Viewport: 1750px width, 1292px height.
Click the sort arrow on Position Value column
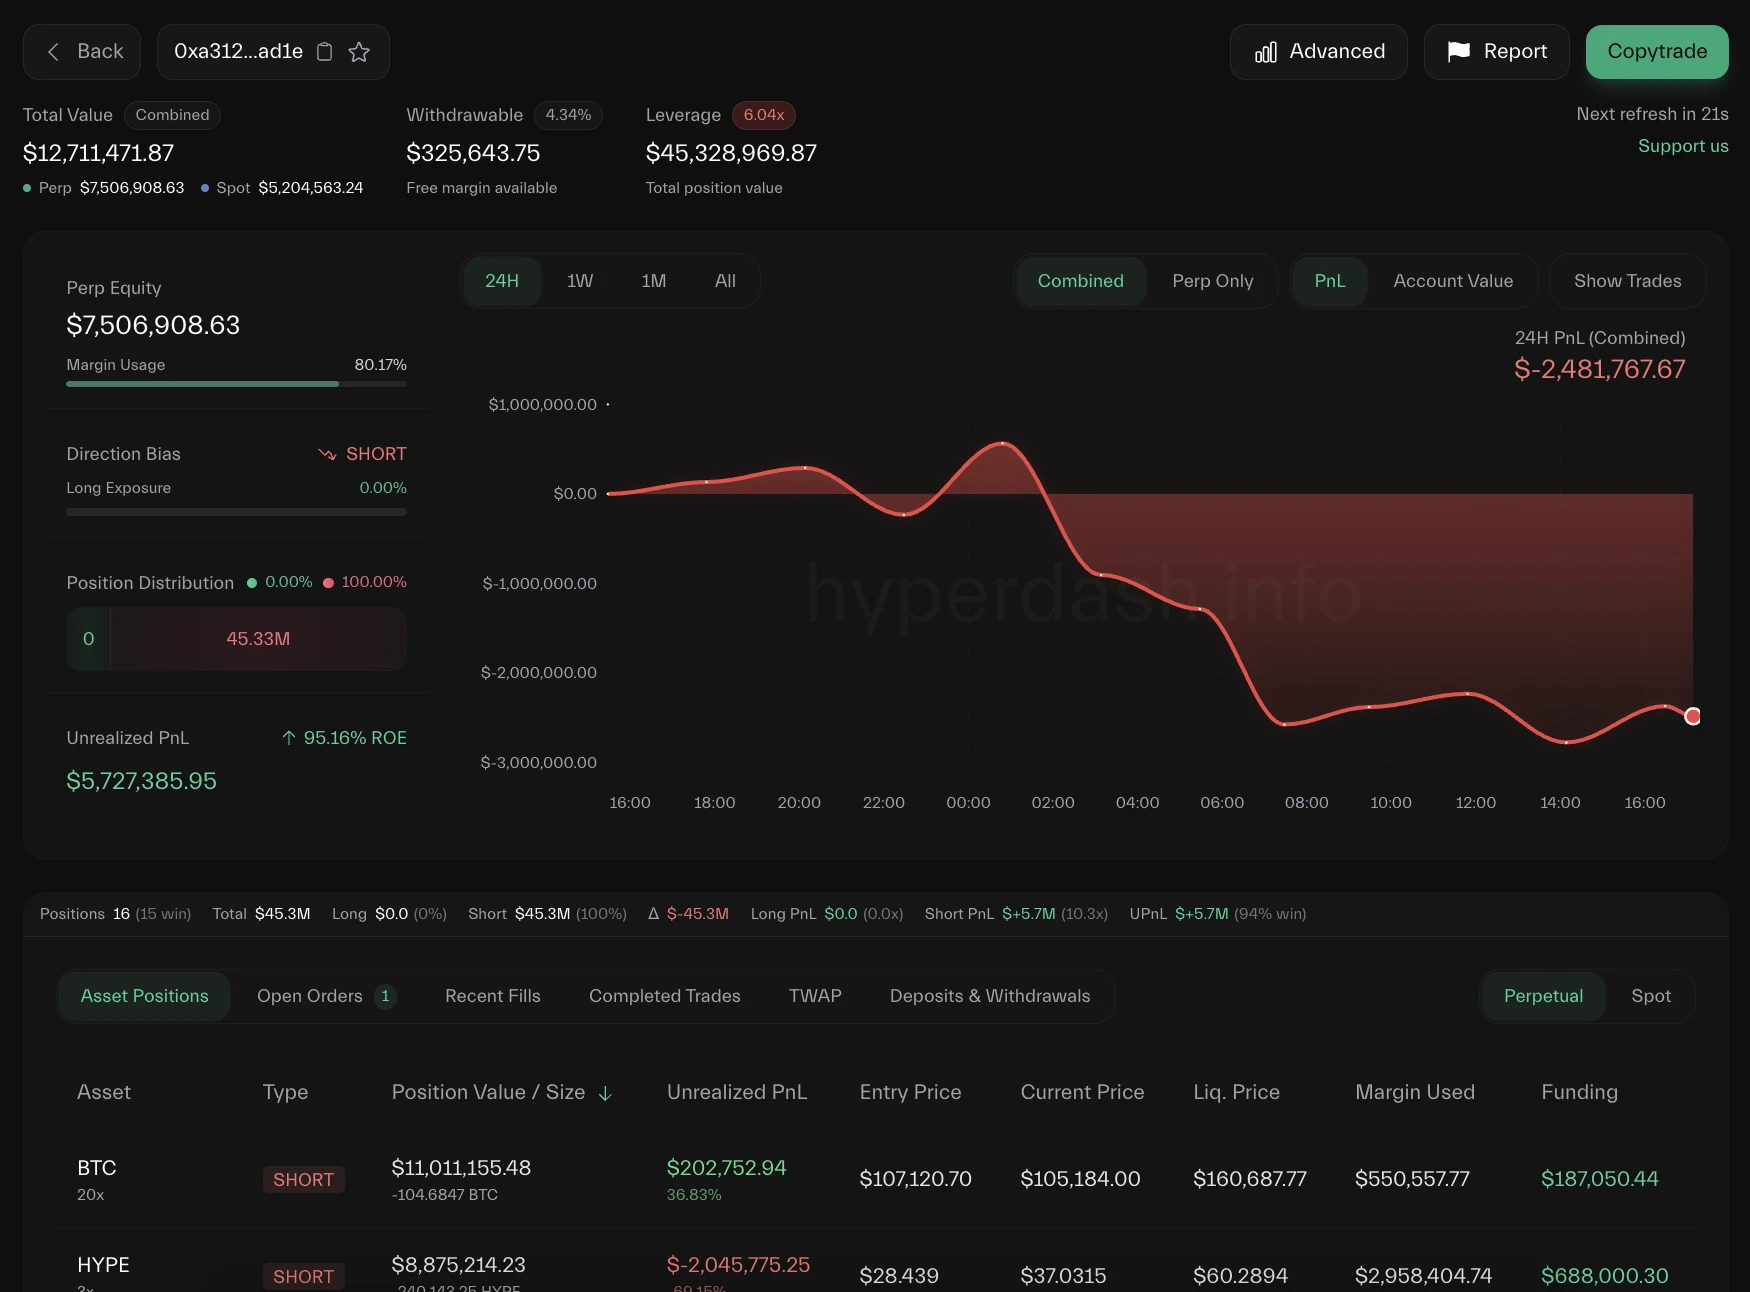click(x=606, y=1094)
